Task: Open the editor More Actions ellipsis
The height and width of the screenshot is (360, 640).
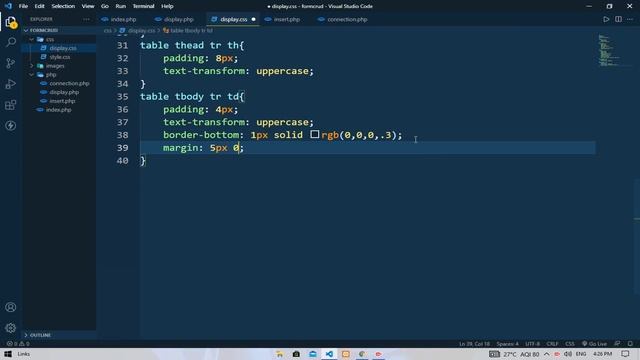Action: tap(630, 19)
